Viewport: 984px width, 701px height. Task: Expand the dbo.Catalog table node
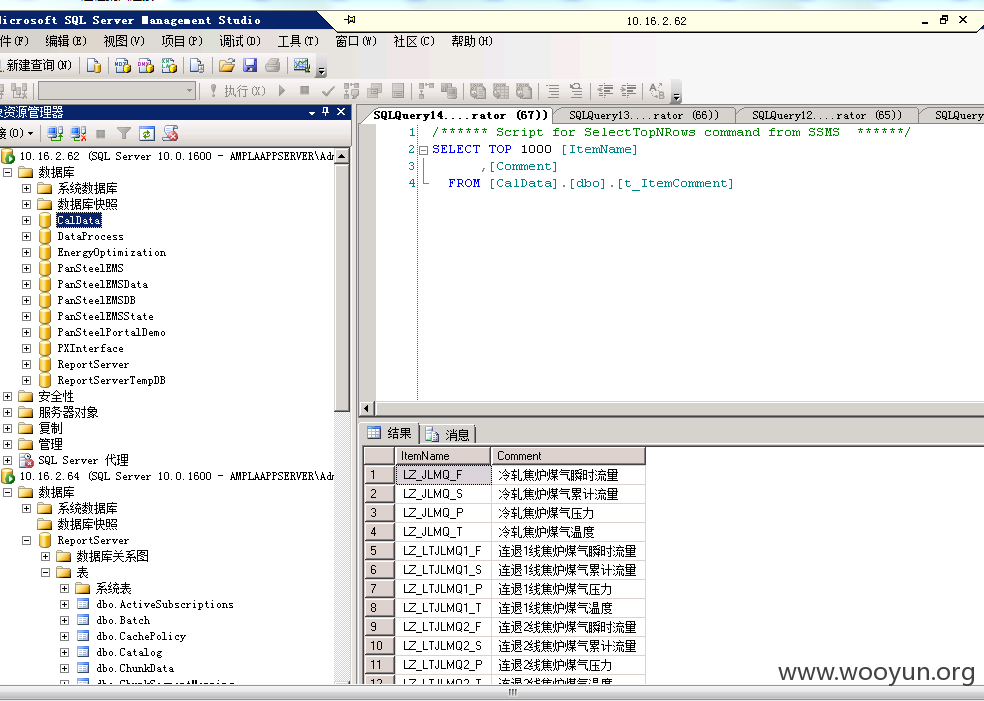[64, 652]
